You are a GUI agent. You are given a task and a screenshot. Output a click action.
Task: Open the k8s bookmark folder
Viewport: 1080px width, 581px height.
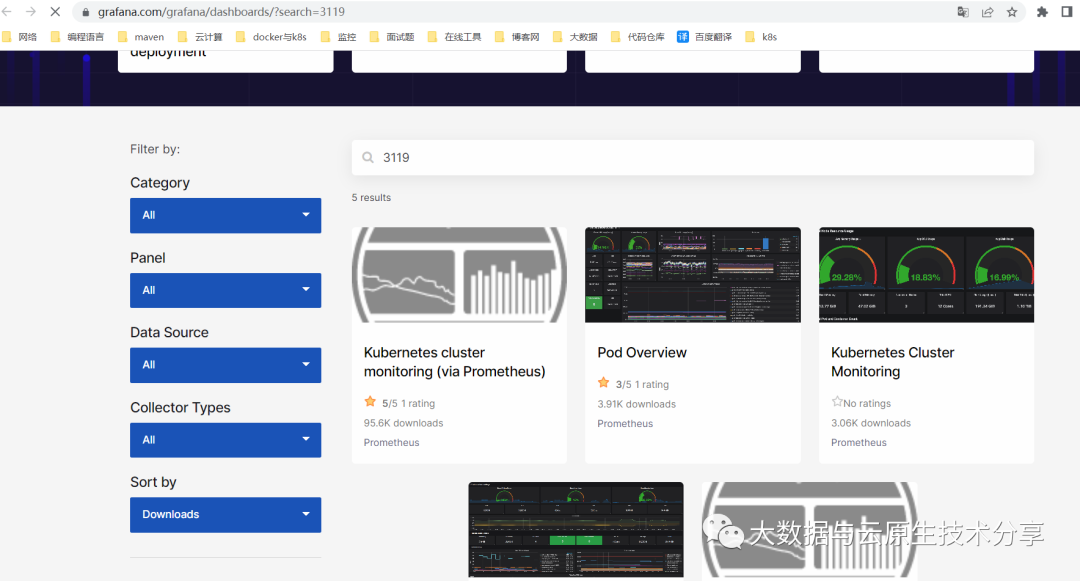tap(761, 37)
